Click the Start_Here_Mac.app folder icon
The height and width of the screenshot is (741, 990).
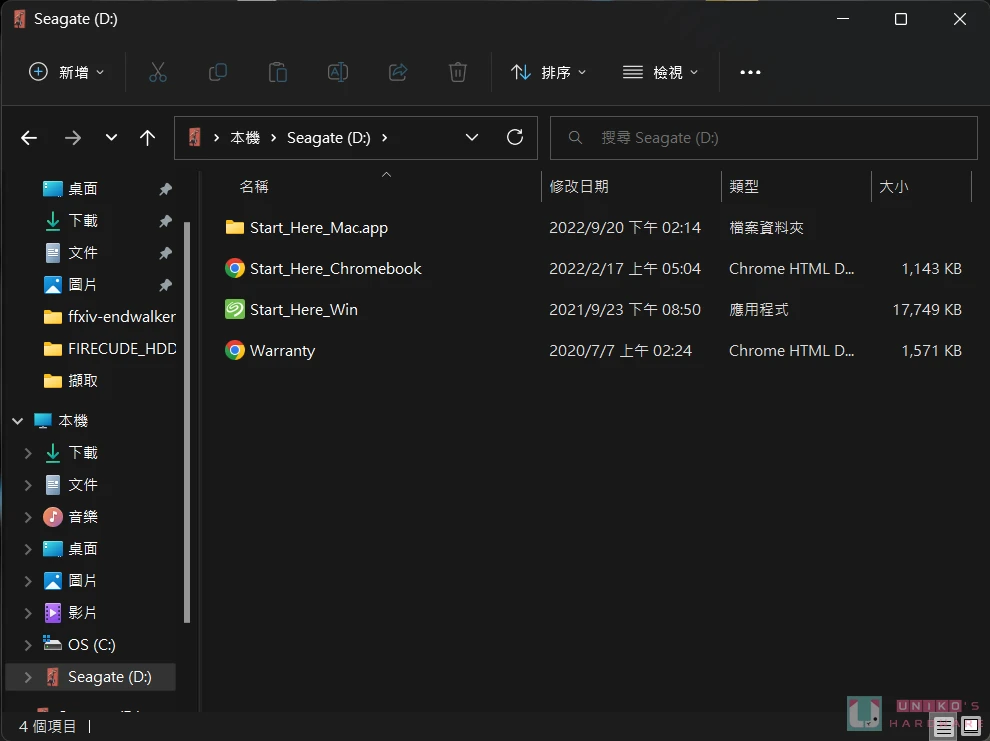click(x=235, y=227)
